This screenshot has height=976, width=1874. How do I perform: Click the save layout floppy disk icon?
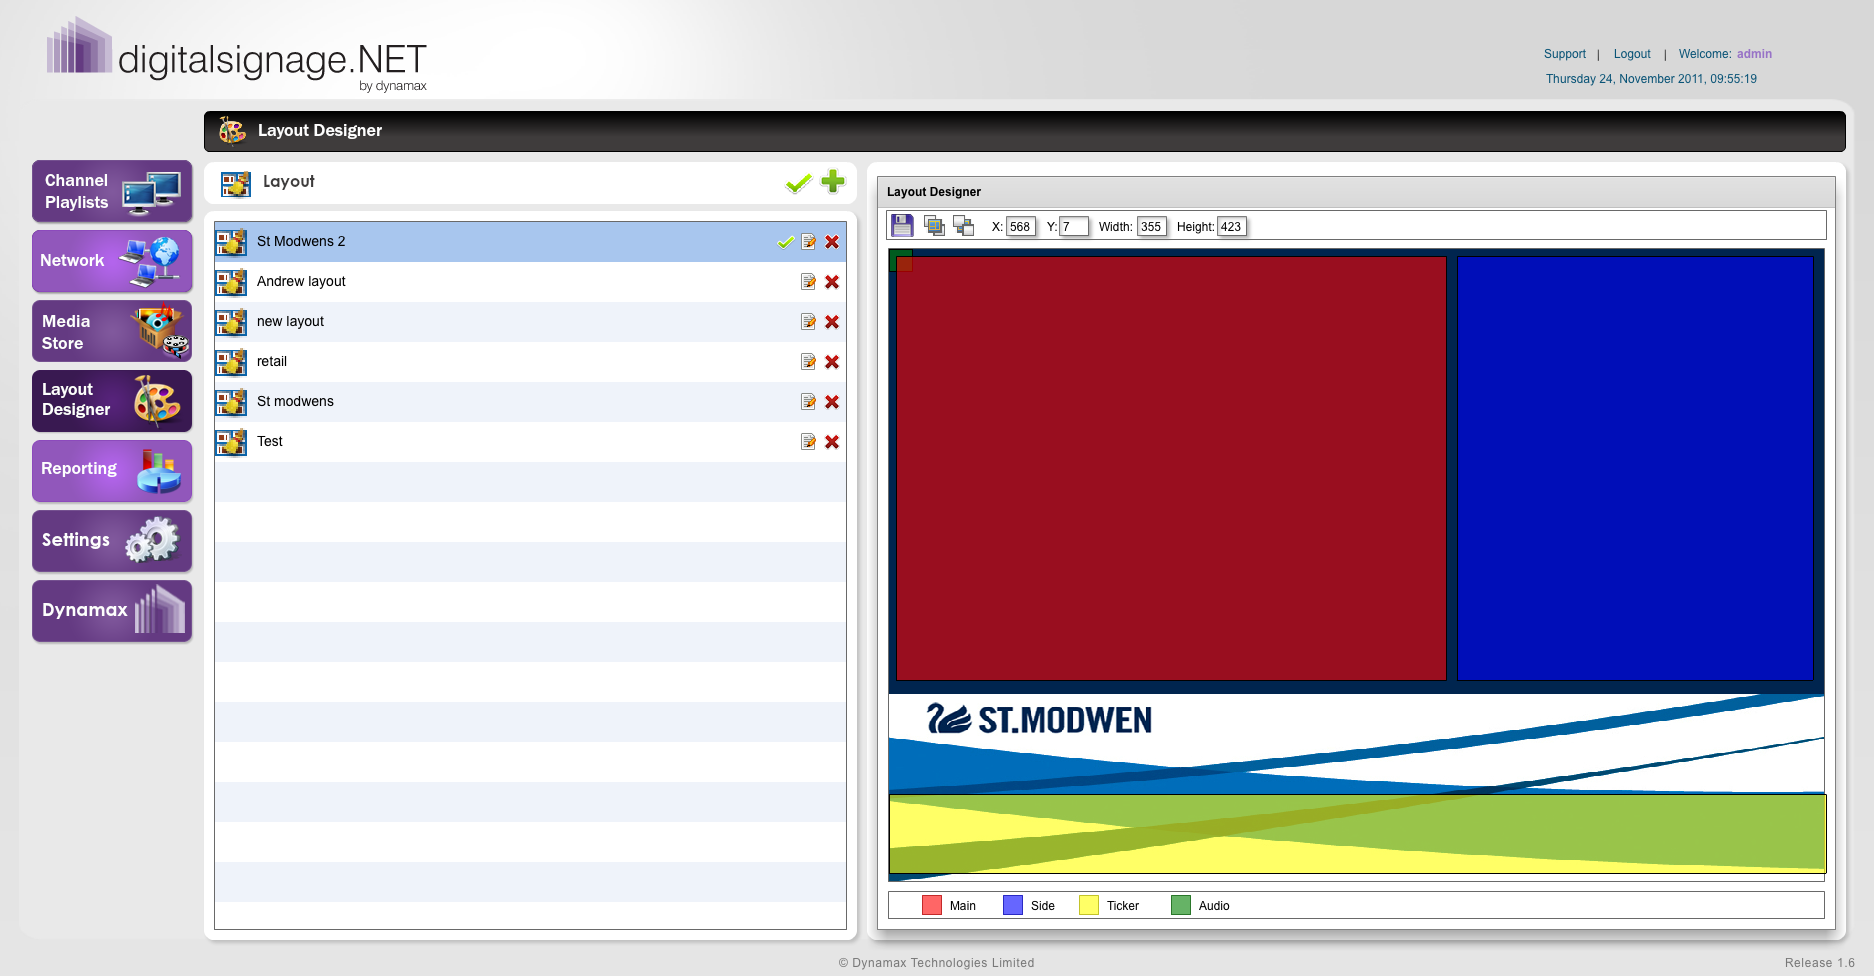[x=902, y=226]
